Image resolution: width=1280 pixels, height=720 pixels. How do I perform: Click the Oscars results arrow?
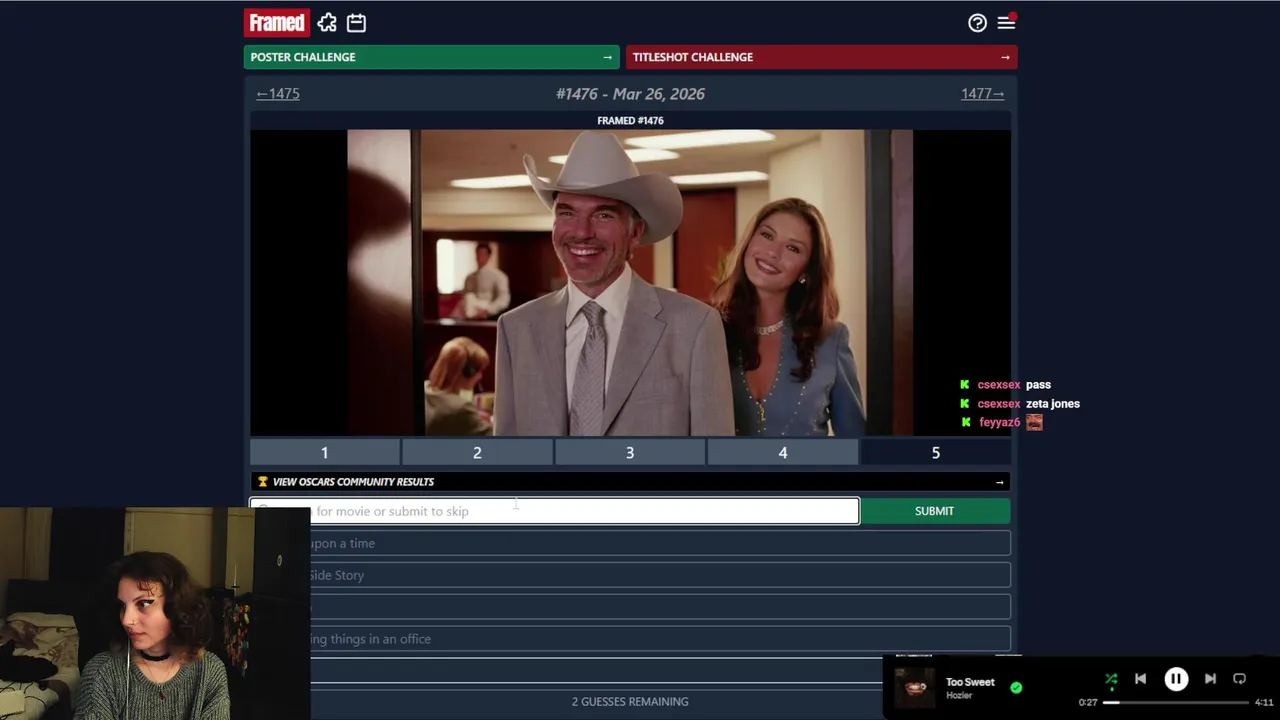999,482
